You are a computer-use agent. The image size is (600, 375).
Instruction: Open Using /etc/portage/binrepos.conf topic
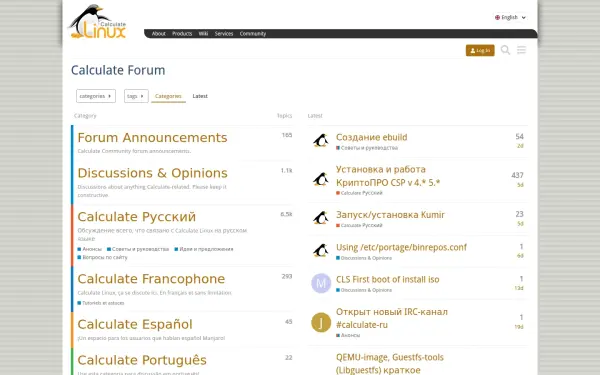click(401, 247)
